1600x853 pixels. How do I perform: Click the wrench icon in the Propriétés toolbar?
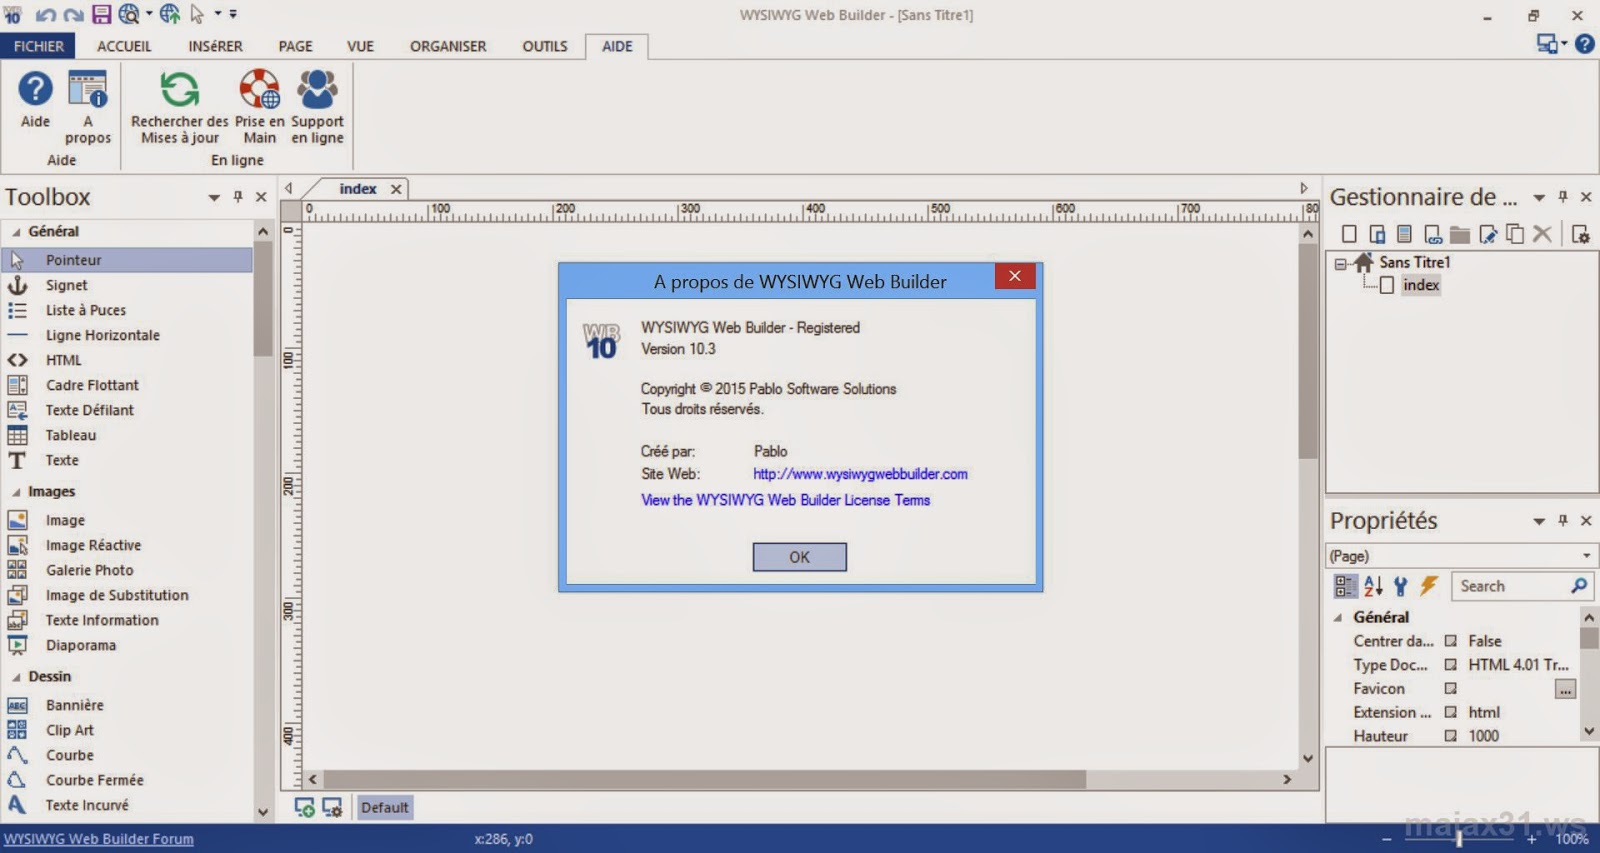click(x=1400, y=586)
